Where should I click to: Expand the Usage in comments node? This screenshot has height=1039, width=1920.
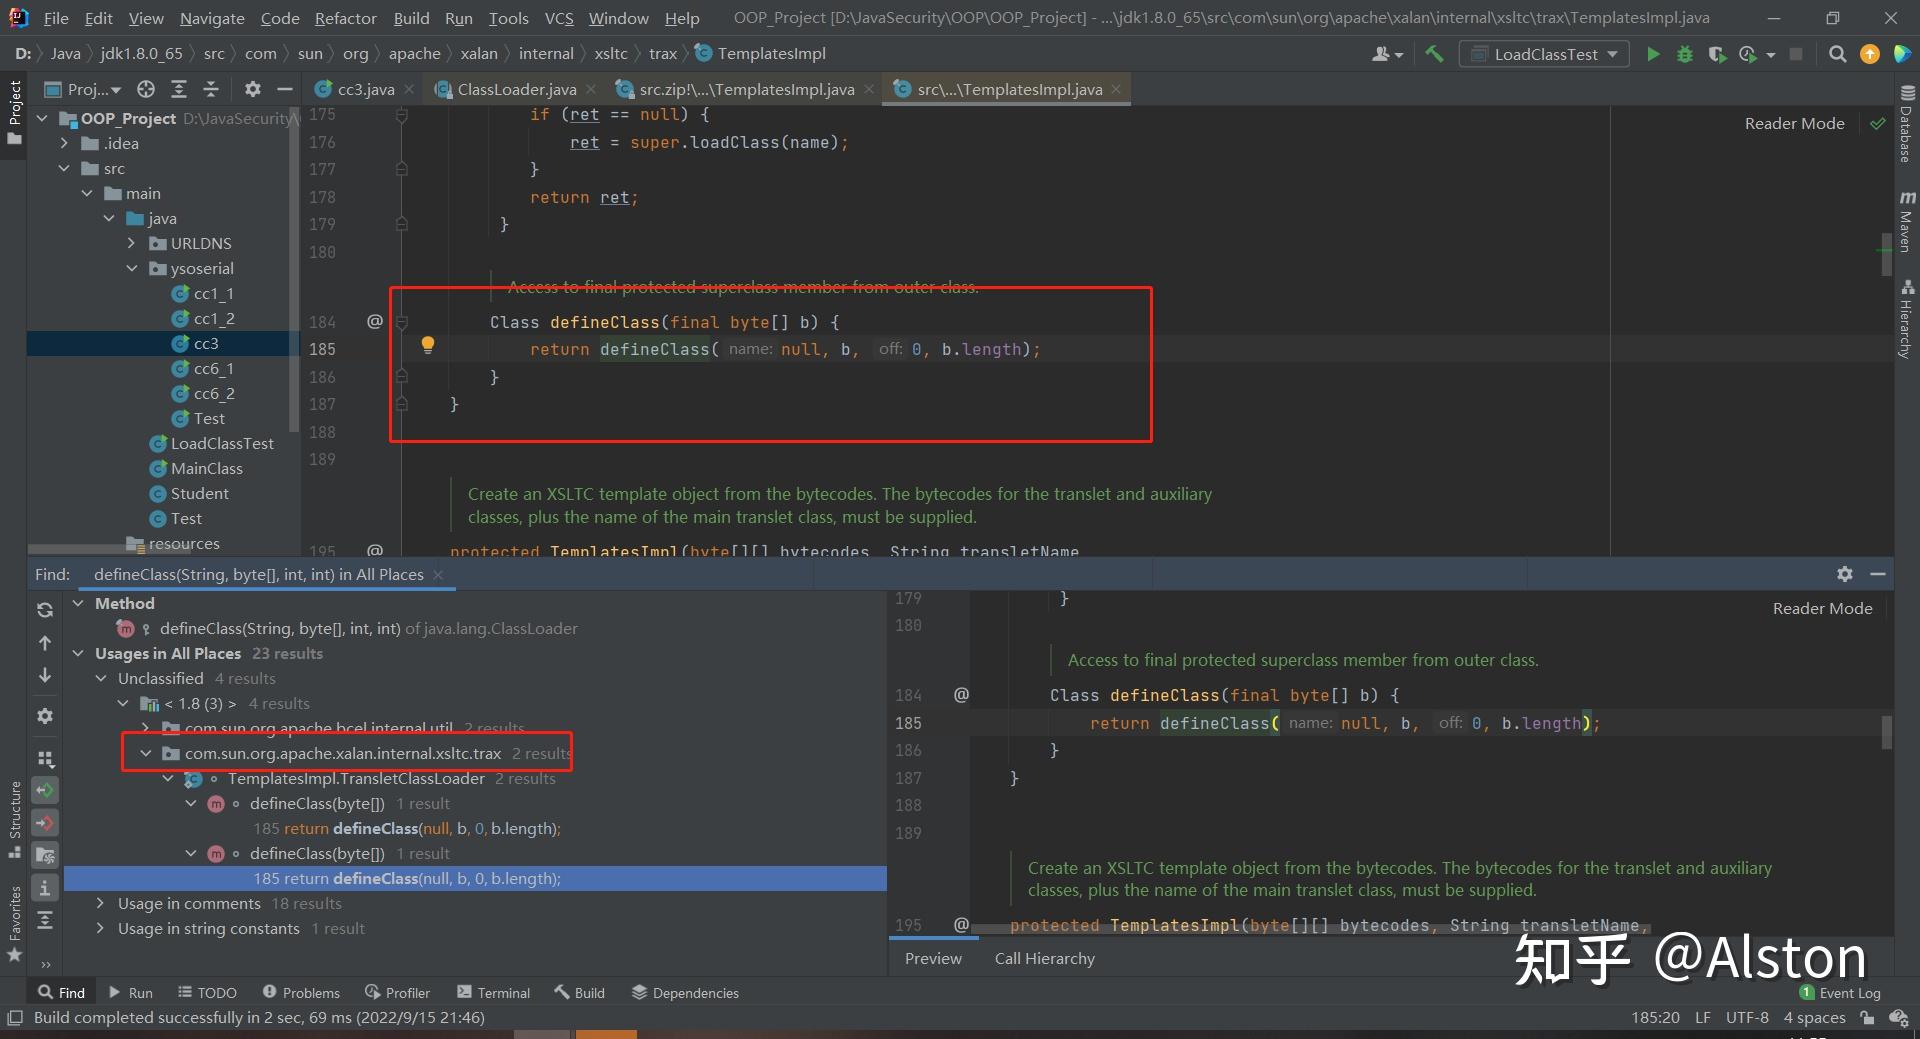[100, 903]
